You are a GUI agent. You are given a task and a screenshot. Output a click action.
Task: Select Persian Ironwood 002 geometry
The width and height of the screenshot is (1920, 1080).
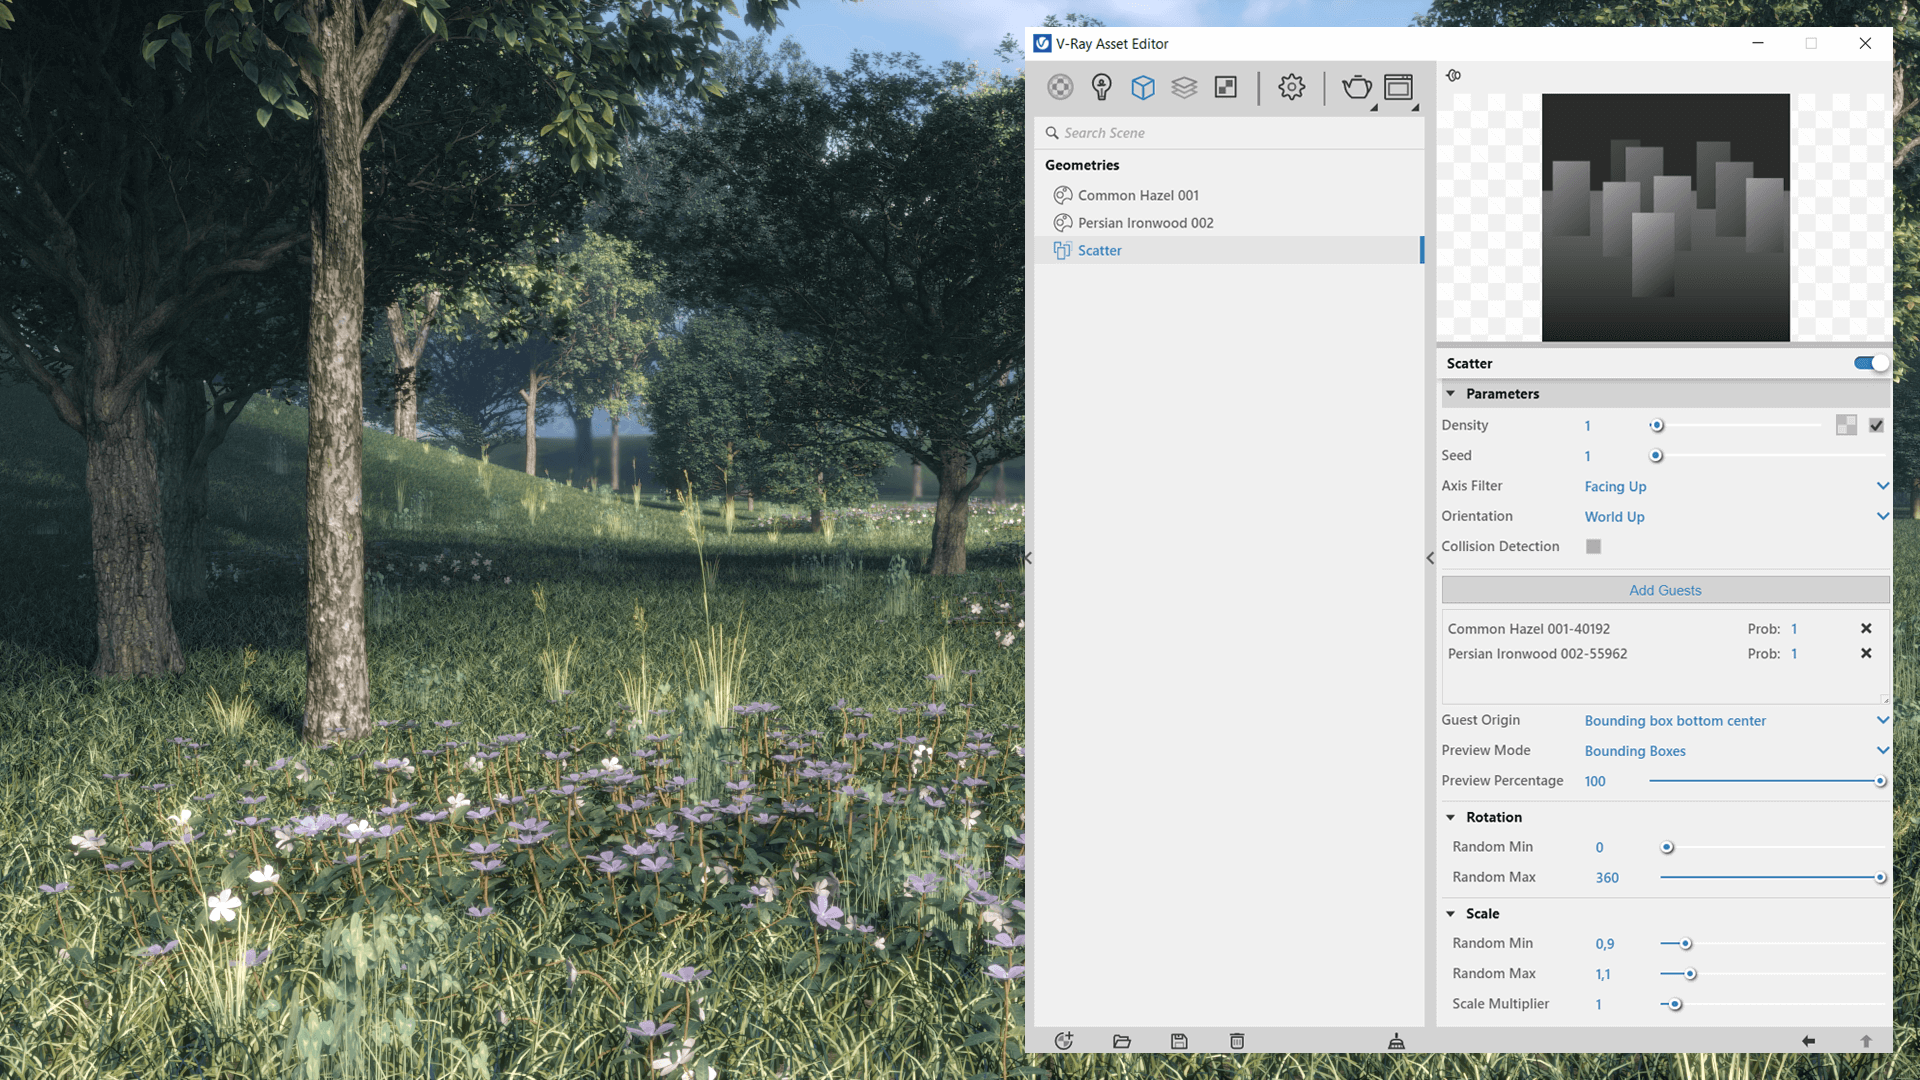pyautogui.click(x=1229, y=222)
